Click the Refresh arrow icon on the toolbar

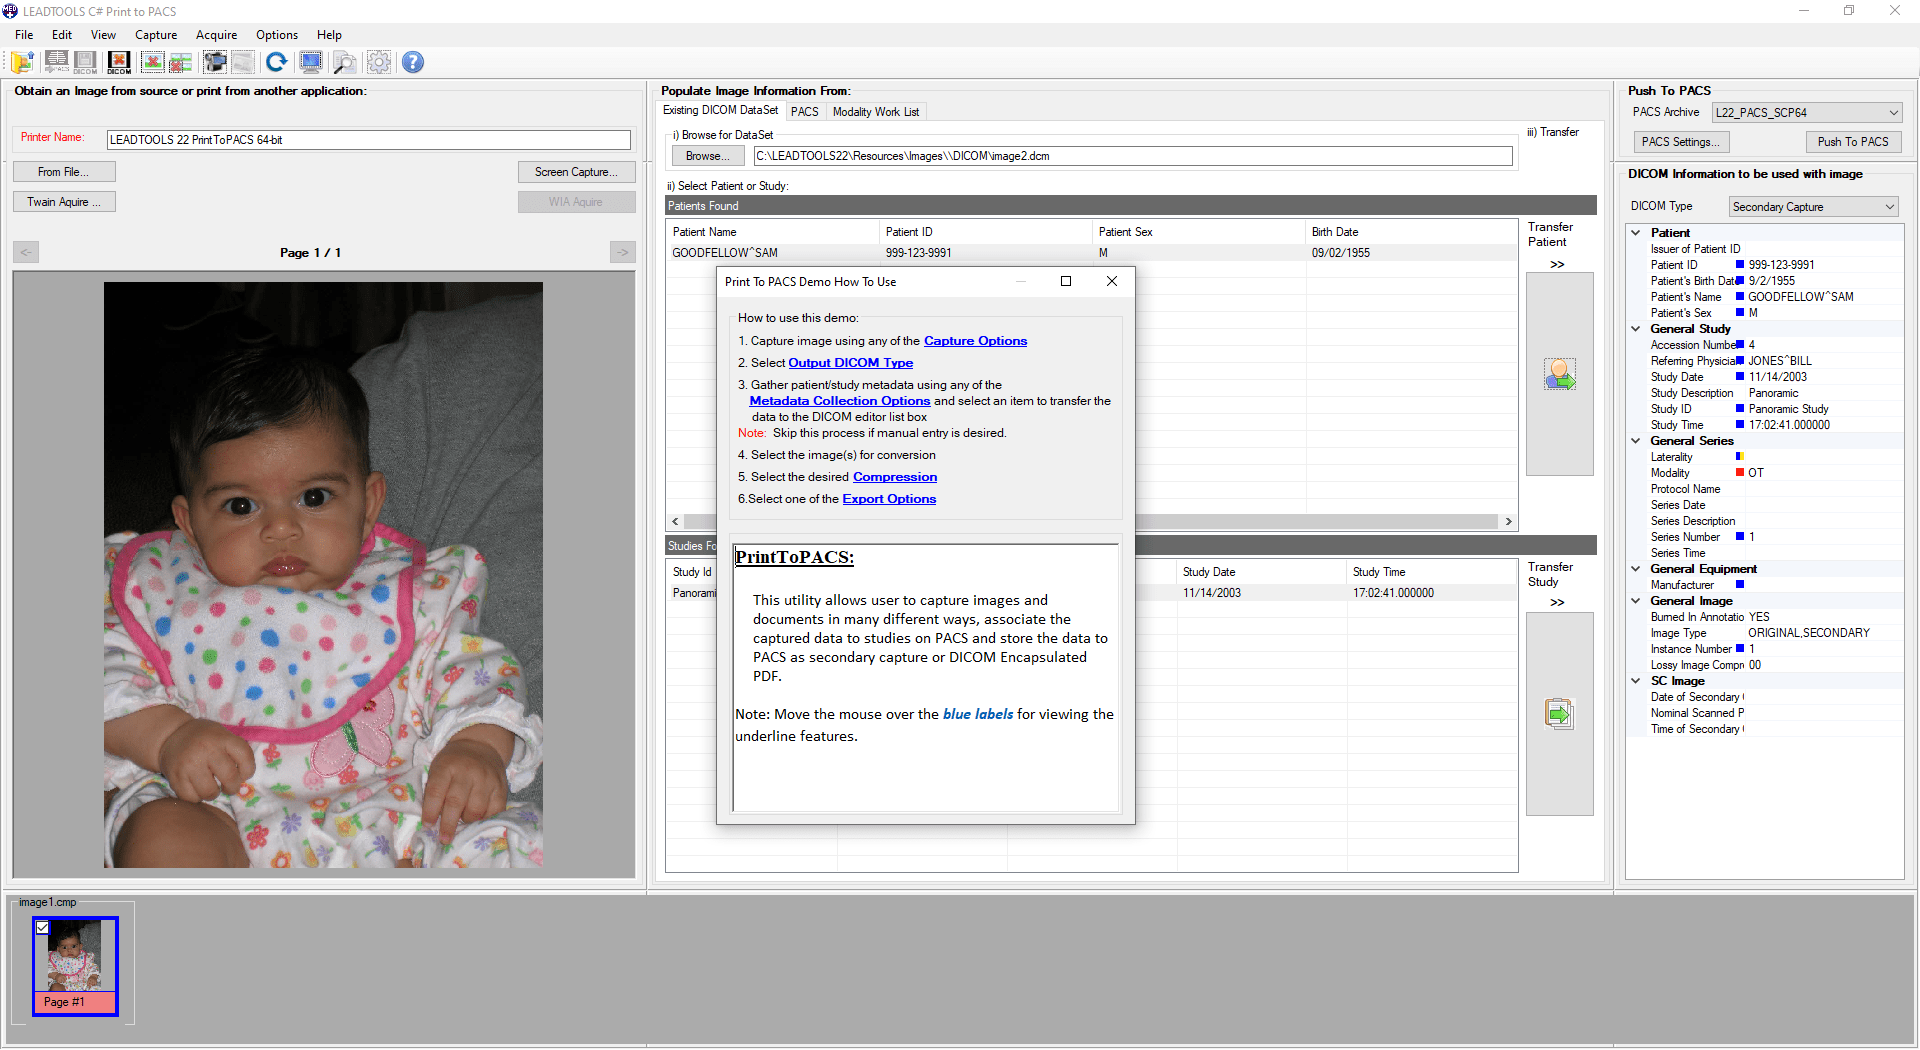[x=277, y=62]
